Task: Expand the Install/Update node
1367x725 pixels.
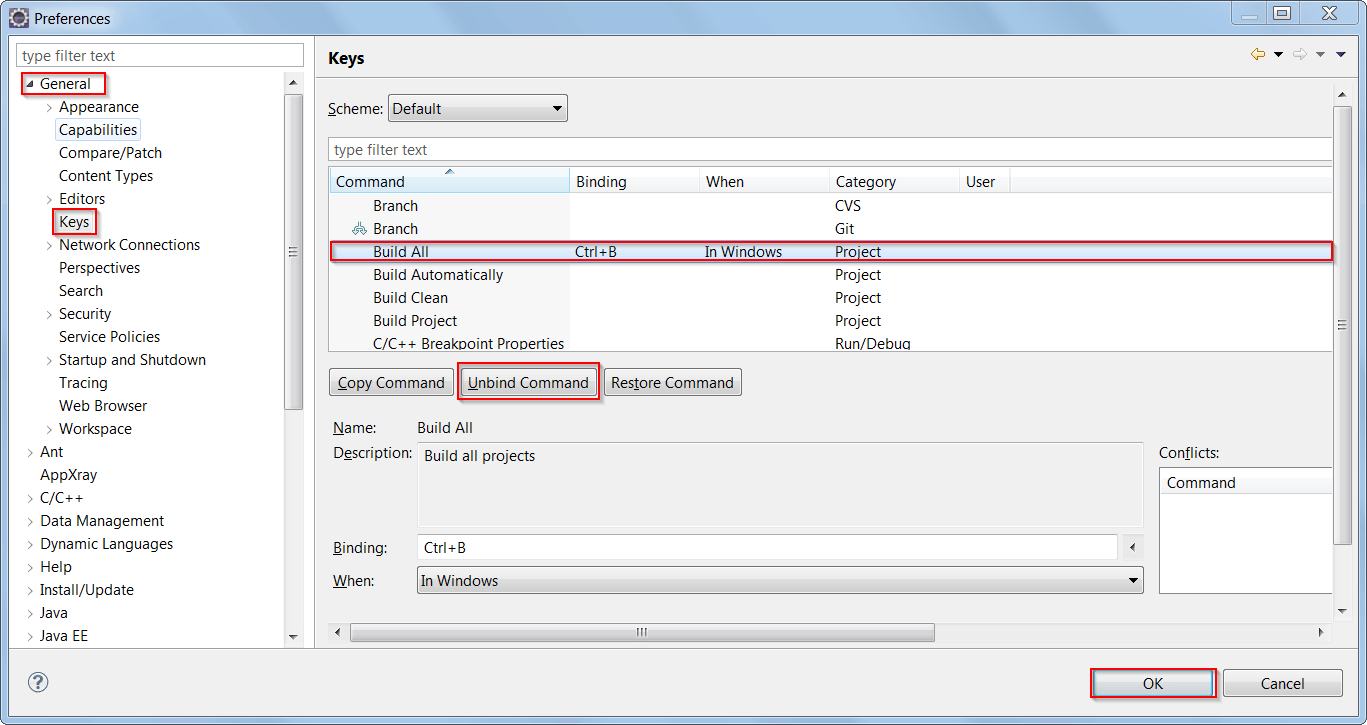Action: click(30, 590)
